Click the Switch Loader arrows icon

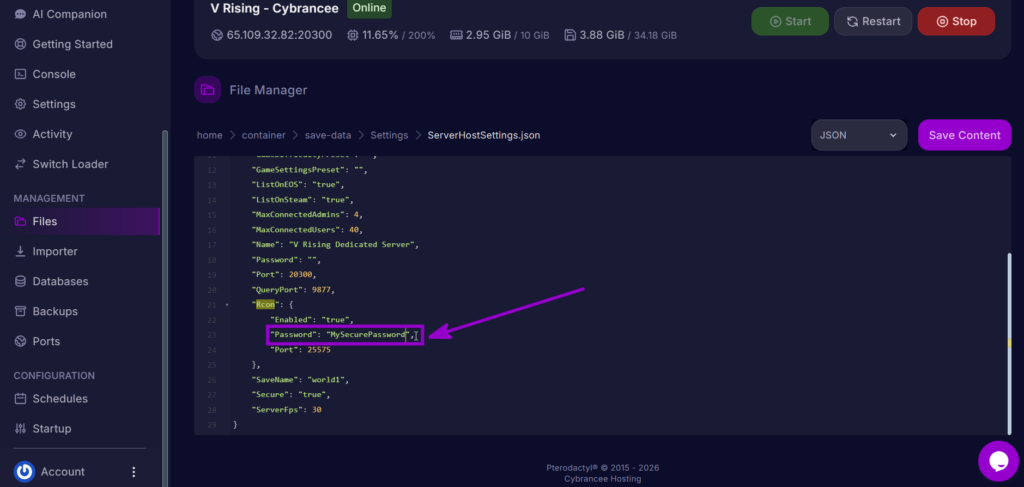point(20,165)
